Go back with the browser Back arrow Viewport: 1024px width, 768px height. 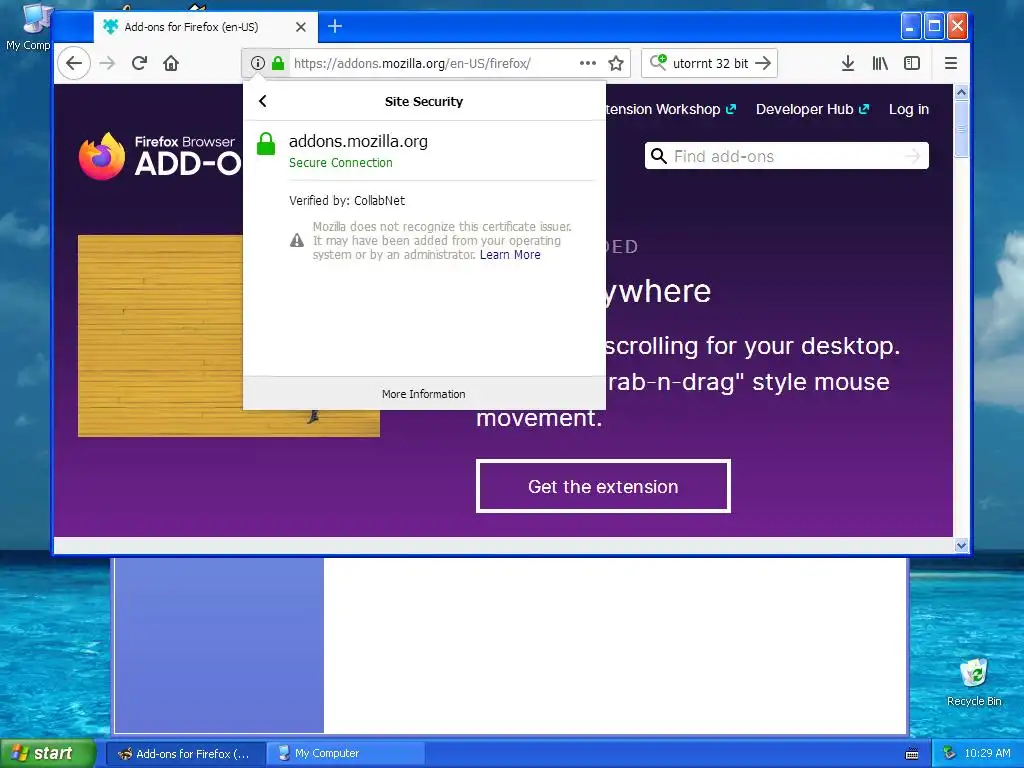(x=74, y=63)
